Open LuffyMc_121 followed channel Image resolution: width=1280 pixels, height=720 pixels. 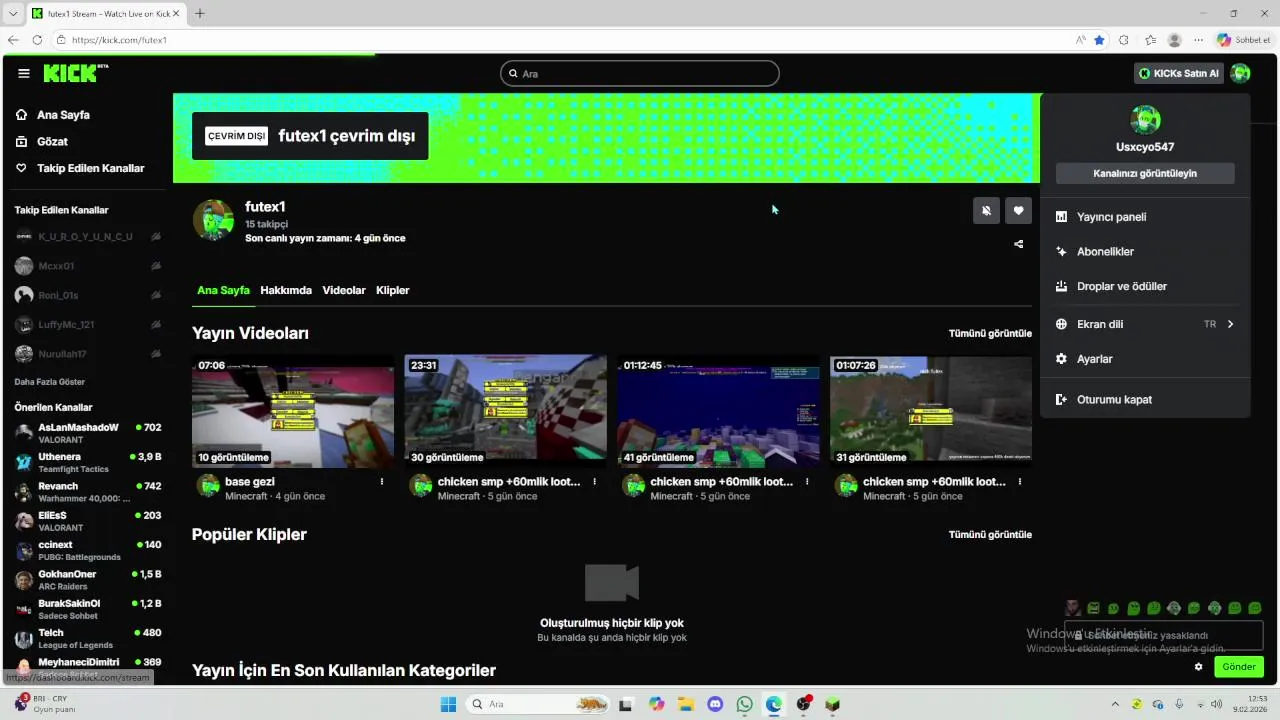pyautogui.click(x=88, y=325)
